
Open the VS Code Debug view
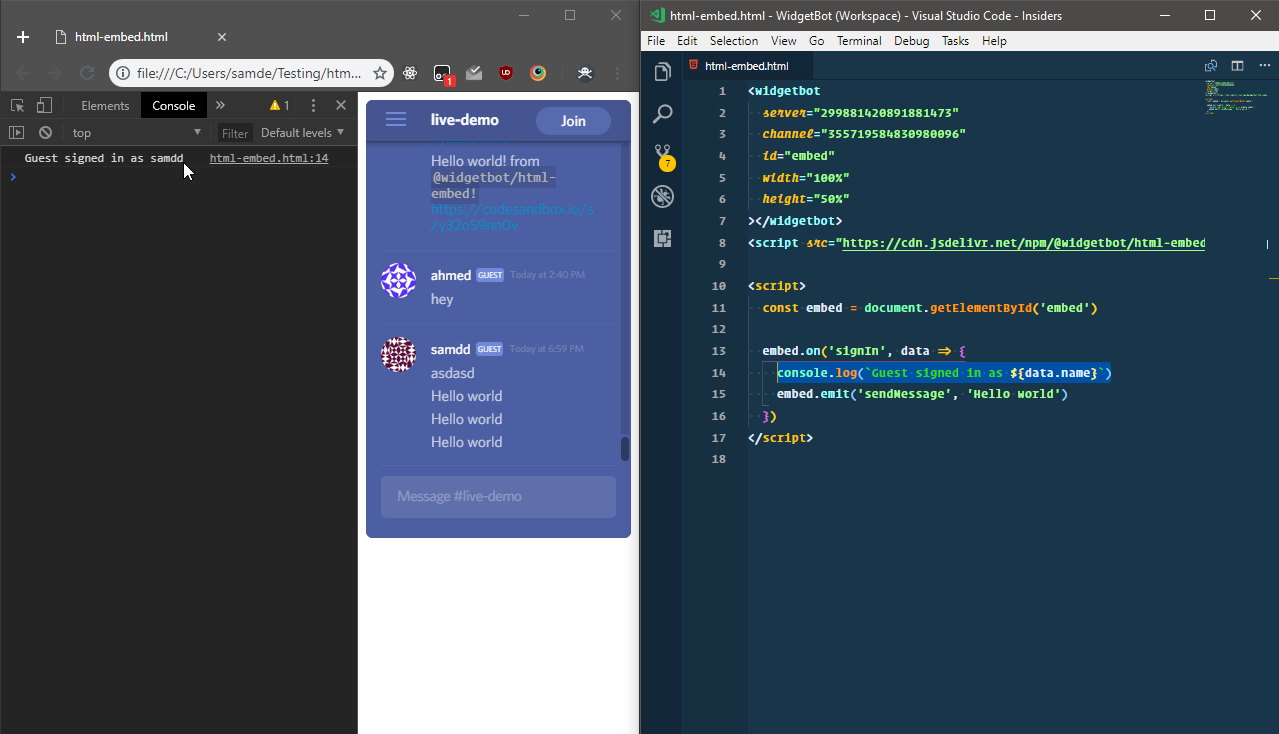pos(662,197)
